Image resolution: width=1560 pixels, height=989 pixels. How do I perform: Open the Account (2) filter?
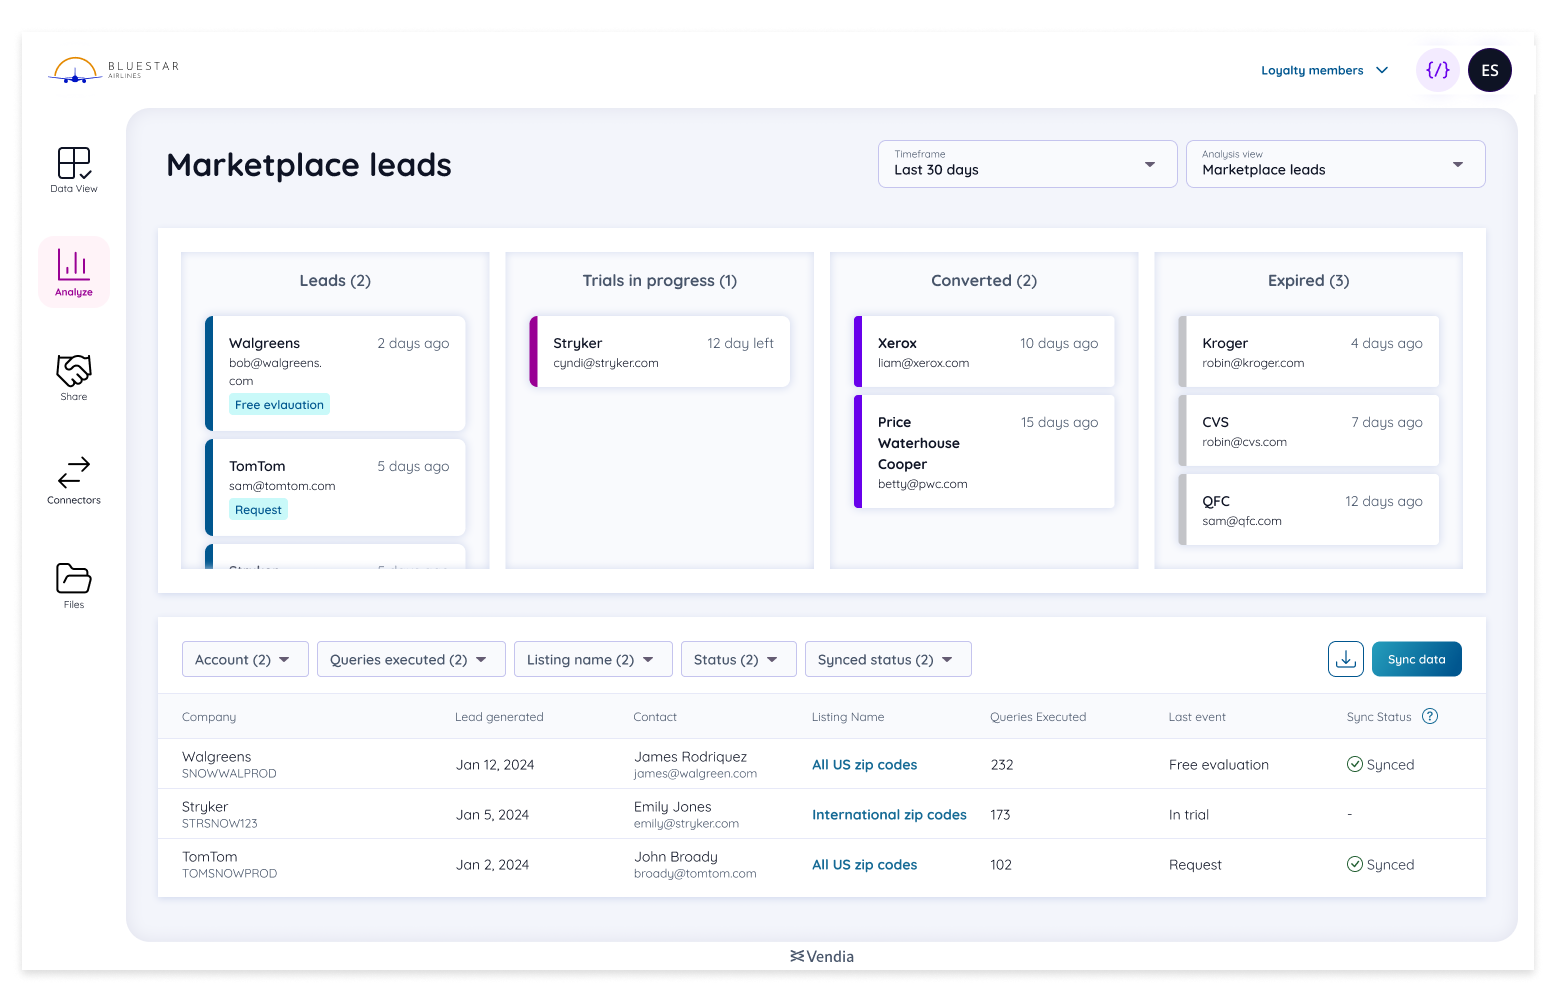click(245, 659)
